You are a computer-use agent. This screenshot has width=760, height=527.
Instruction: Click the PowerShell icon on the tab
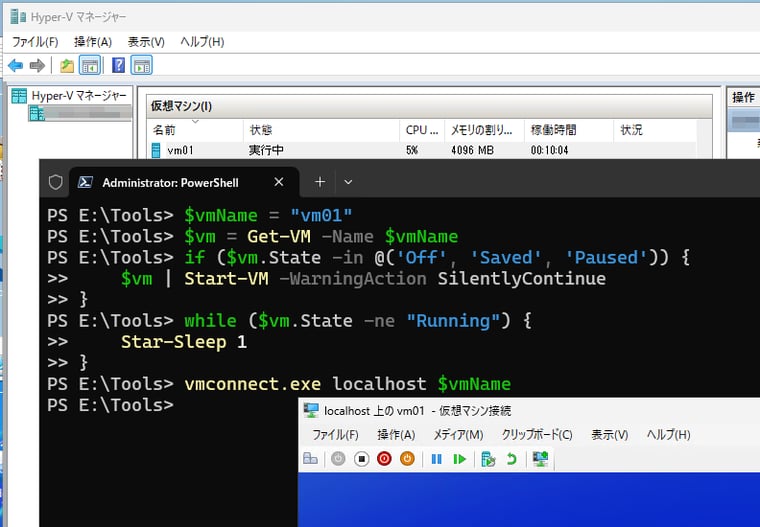click(x=86, y=182)
